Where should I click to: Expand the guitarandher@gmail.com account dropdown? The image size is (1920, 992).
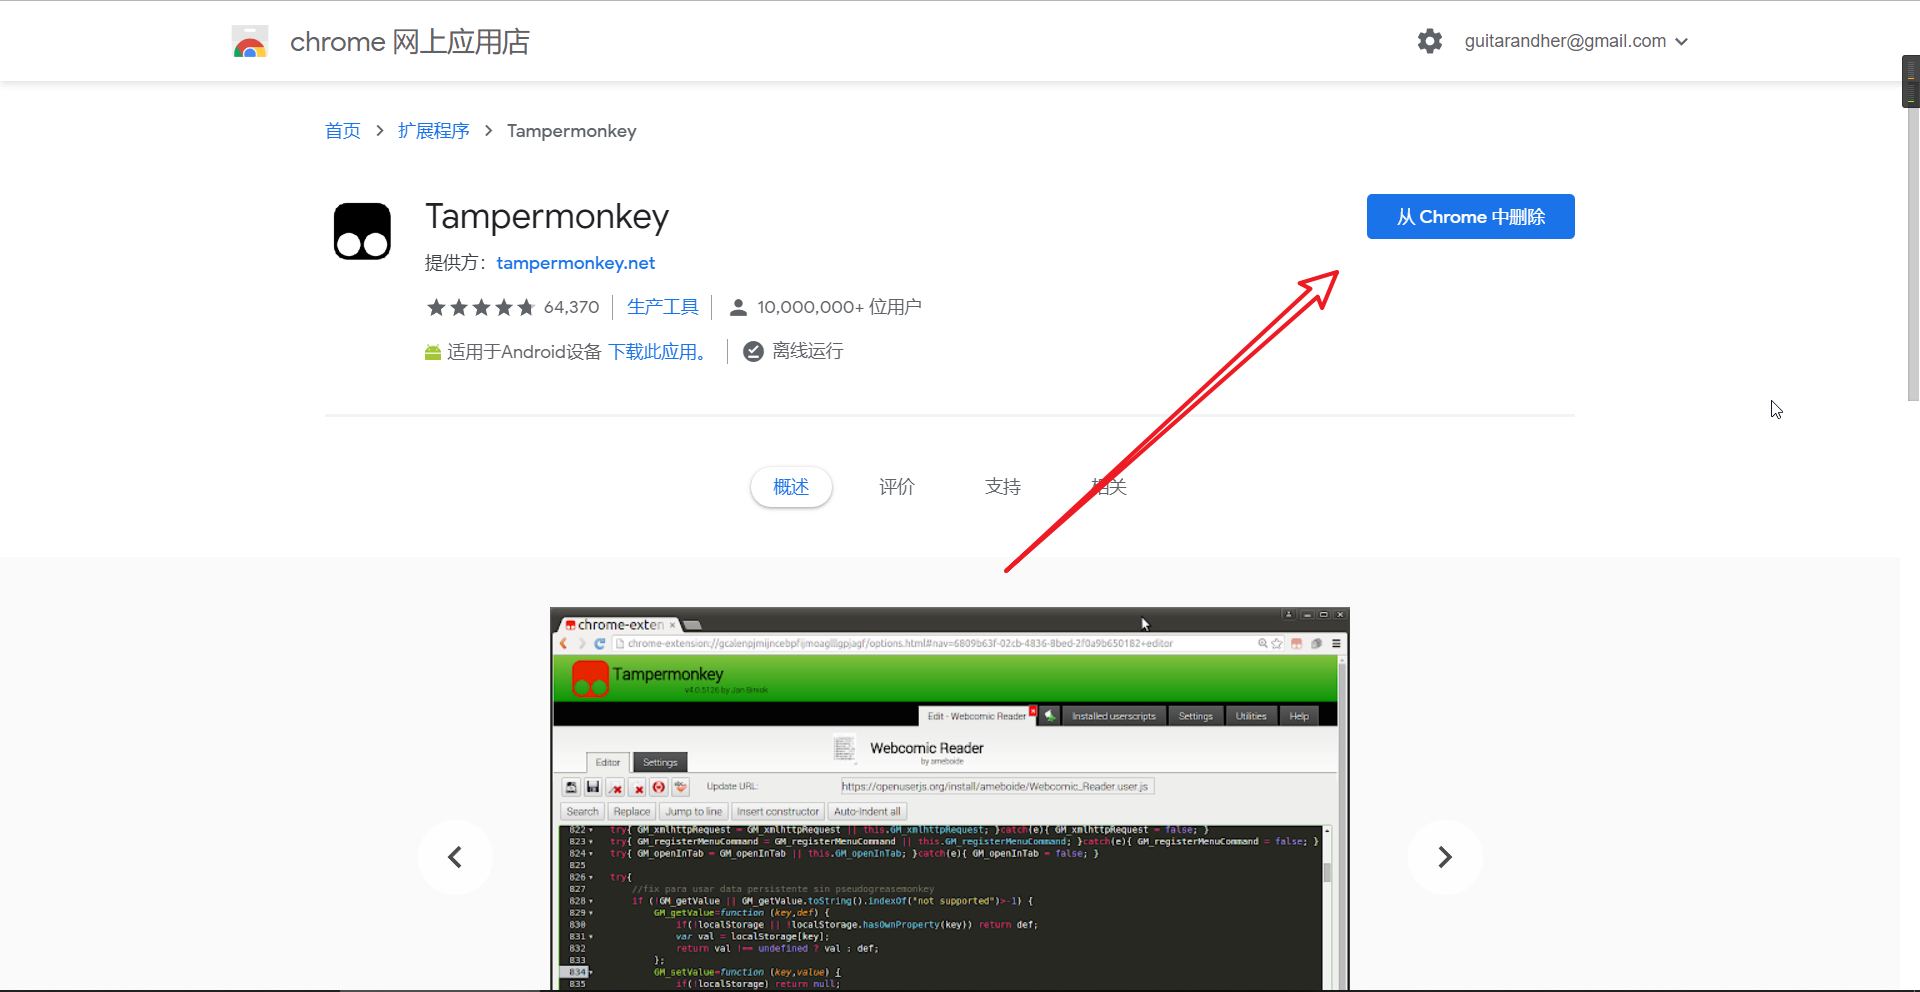pyautogui.click(x=1577, y=41)
